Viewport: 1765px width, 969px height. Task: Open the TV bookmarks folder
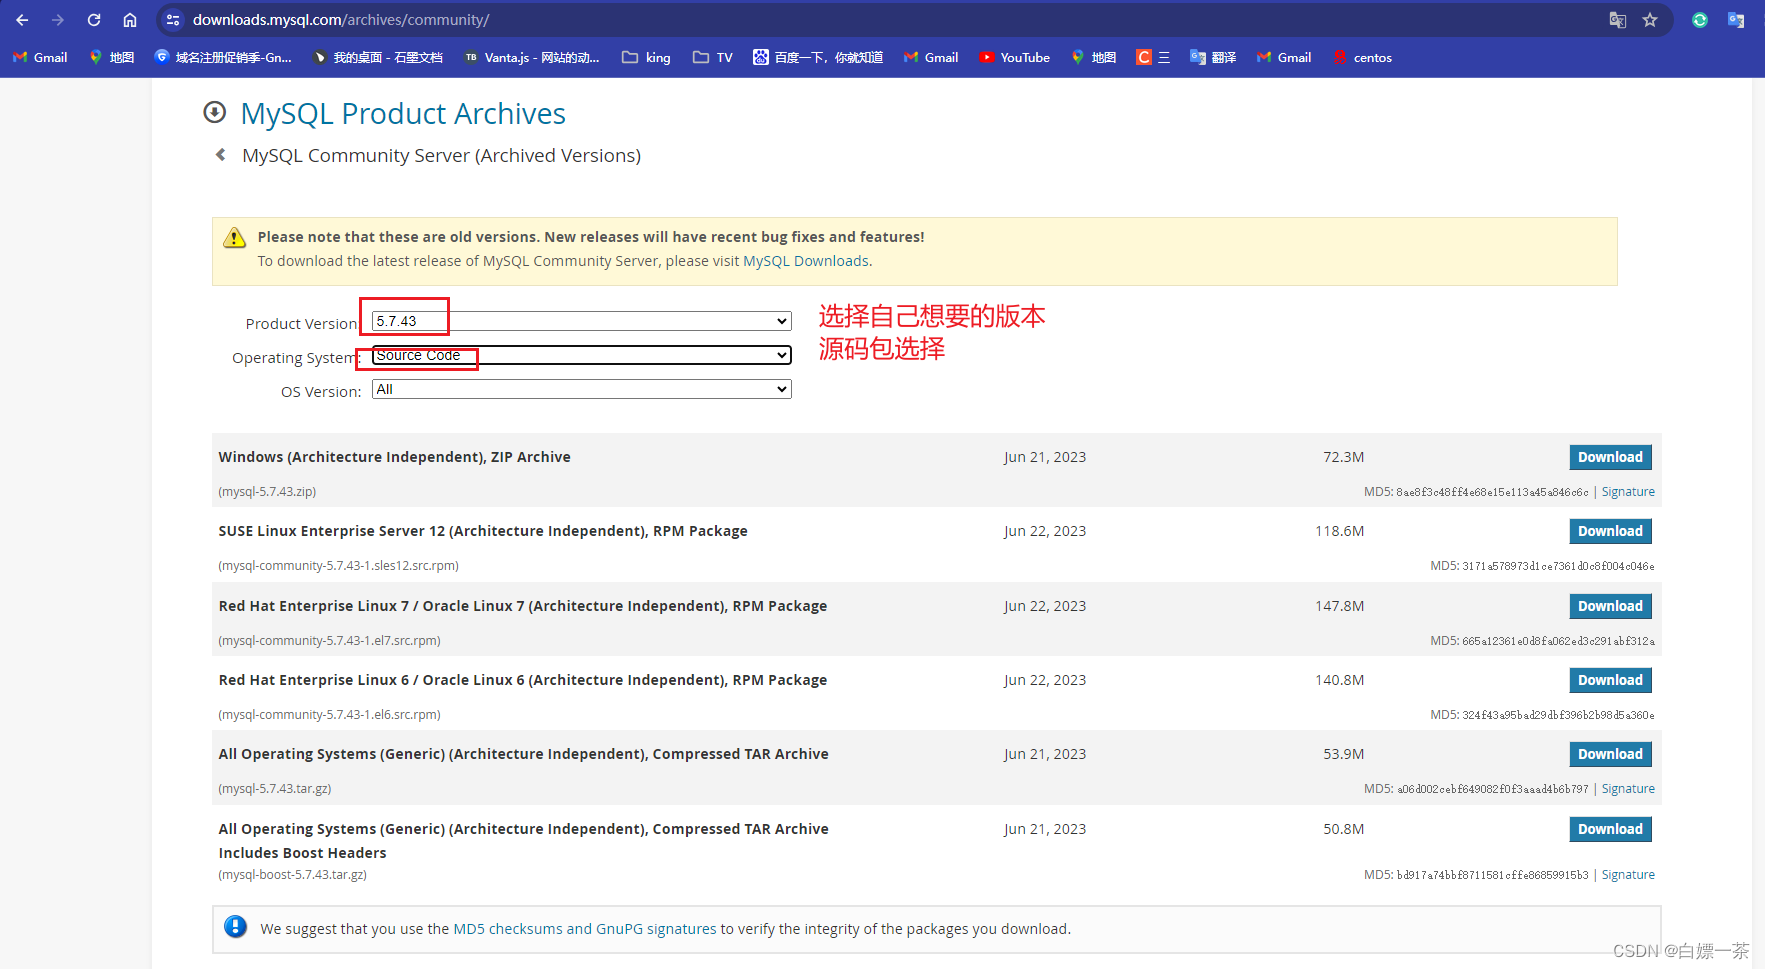coord(713,57)
